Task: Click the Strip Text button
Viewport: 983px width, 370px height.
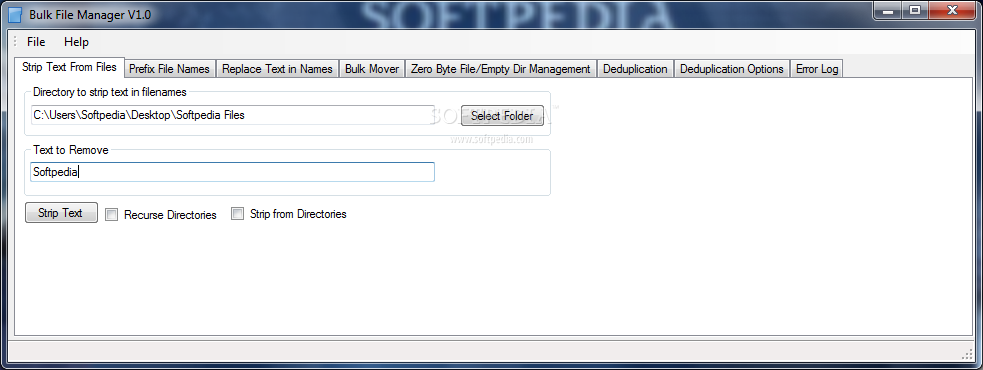Action: coord(61,213)
